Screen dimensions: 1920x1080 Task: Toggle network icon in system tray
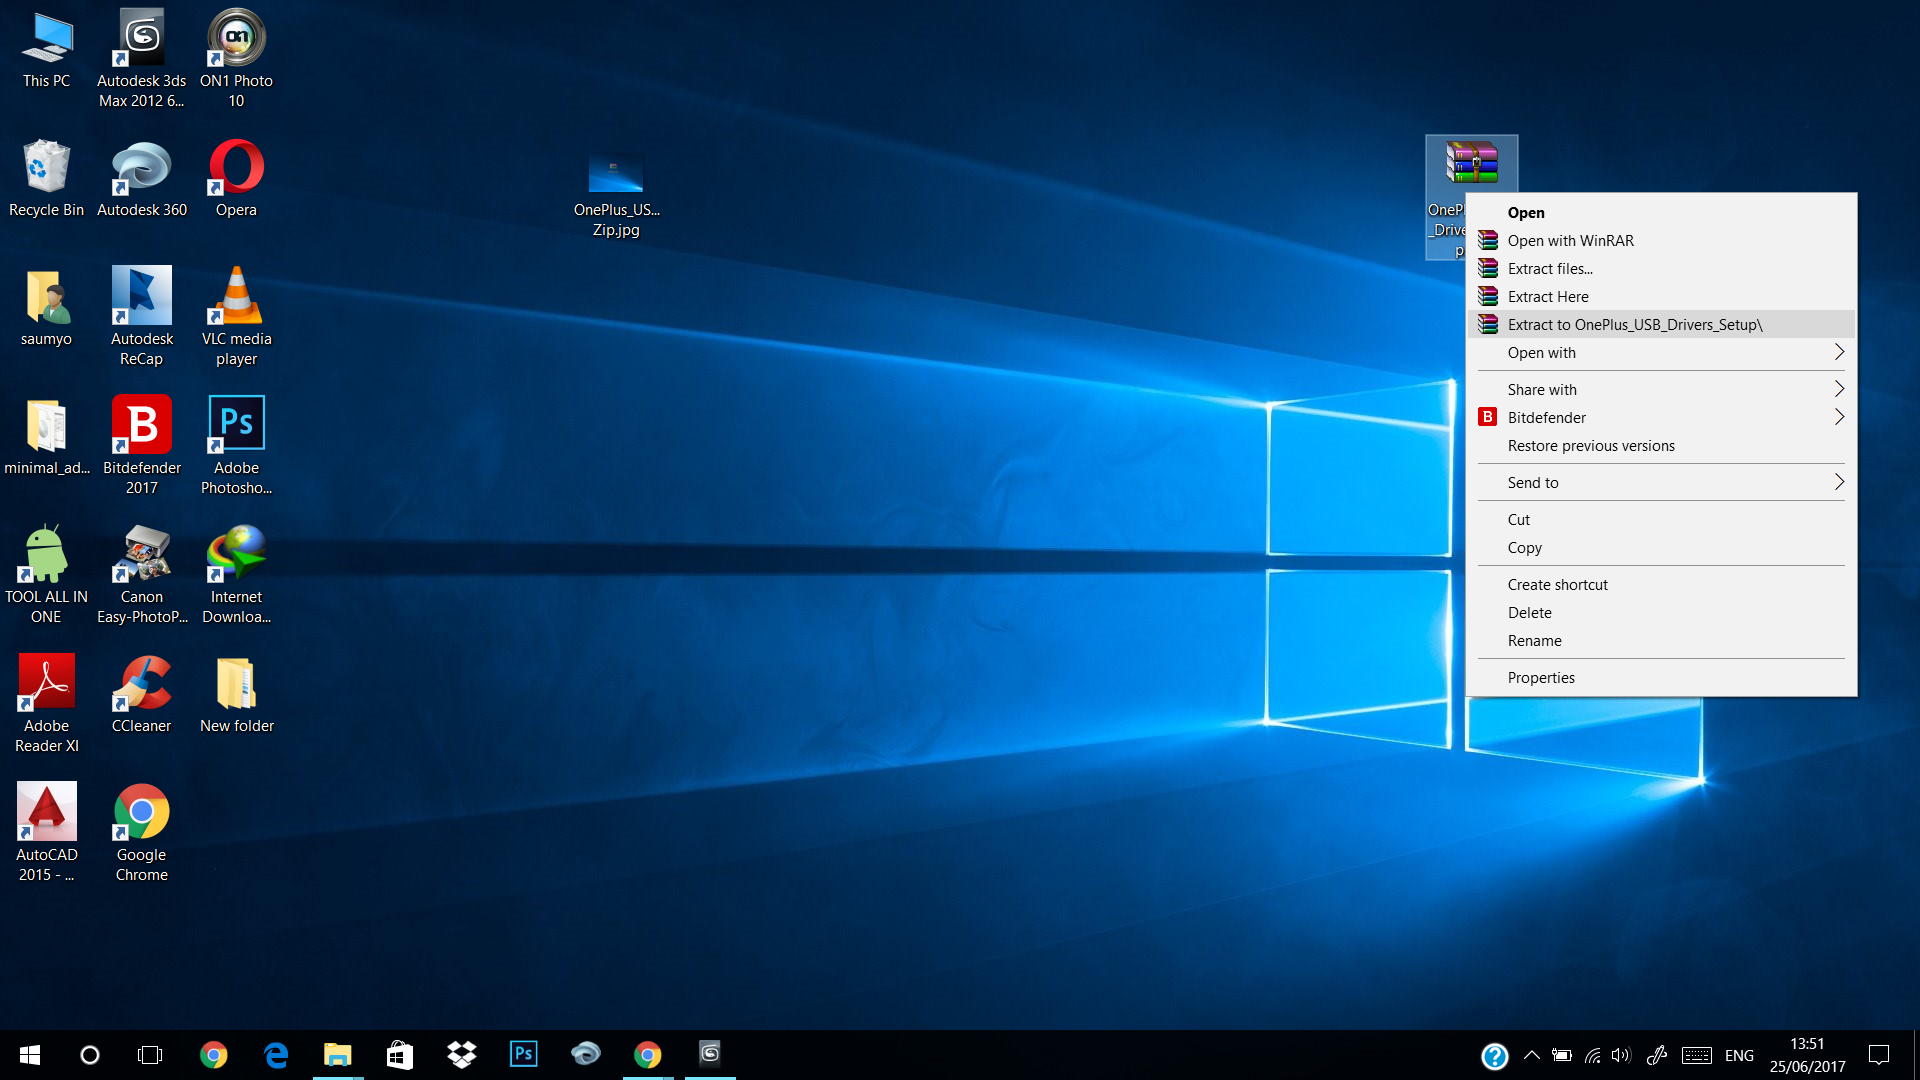pyautogui.click(x=1593, y=1055)
